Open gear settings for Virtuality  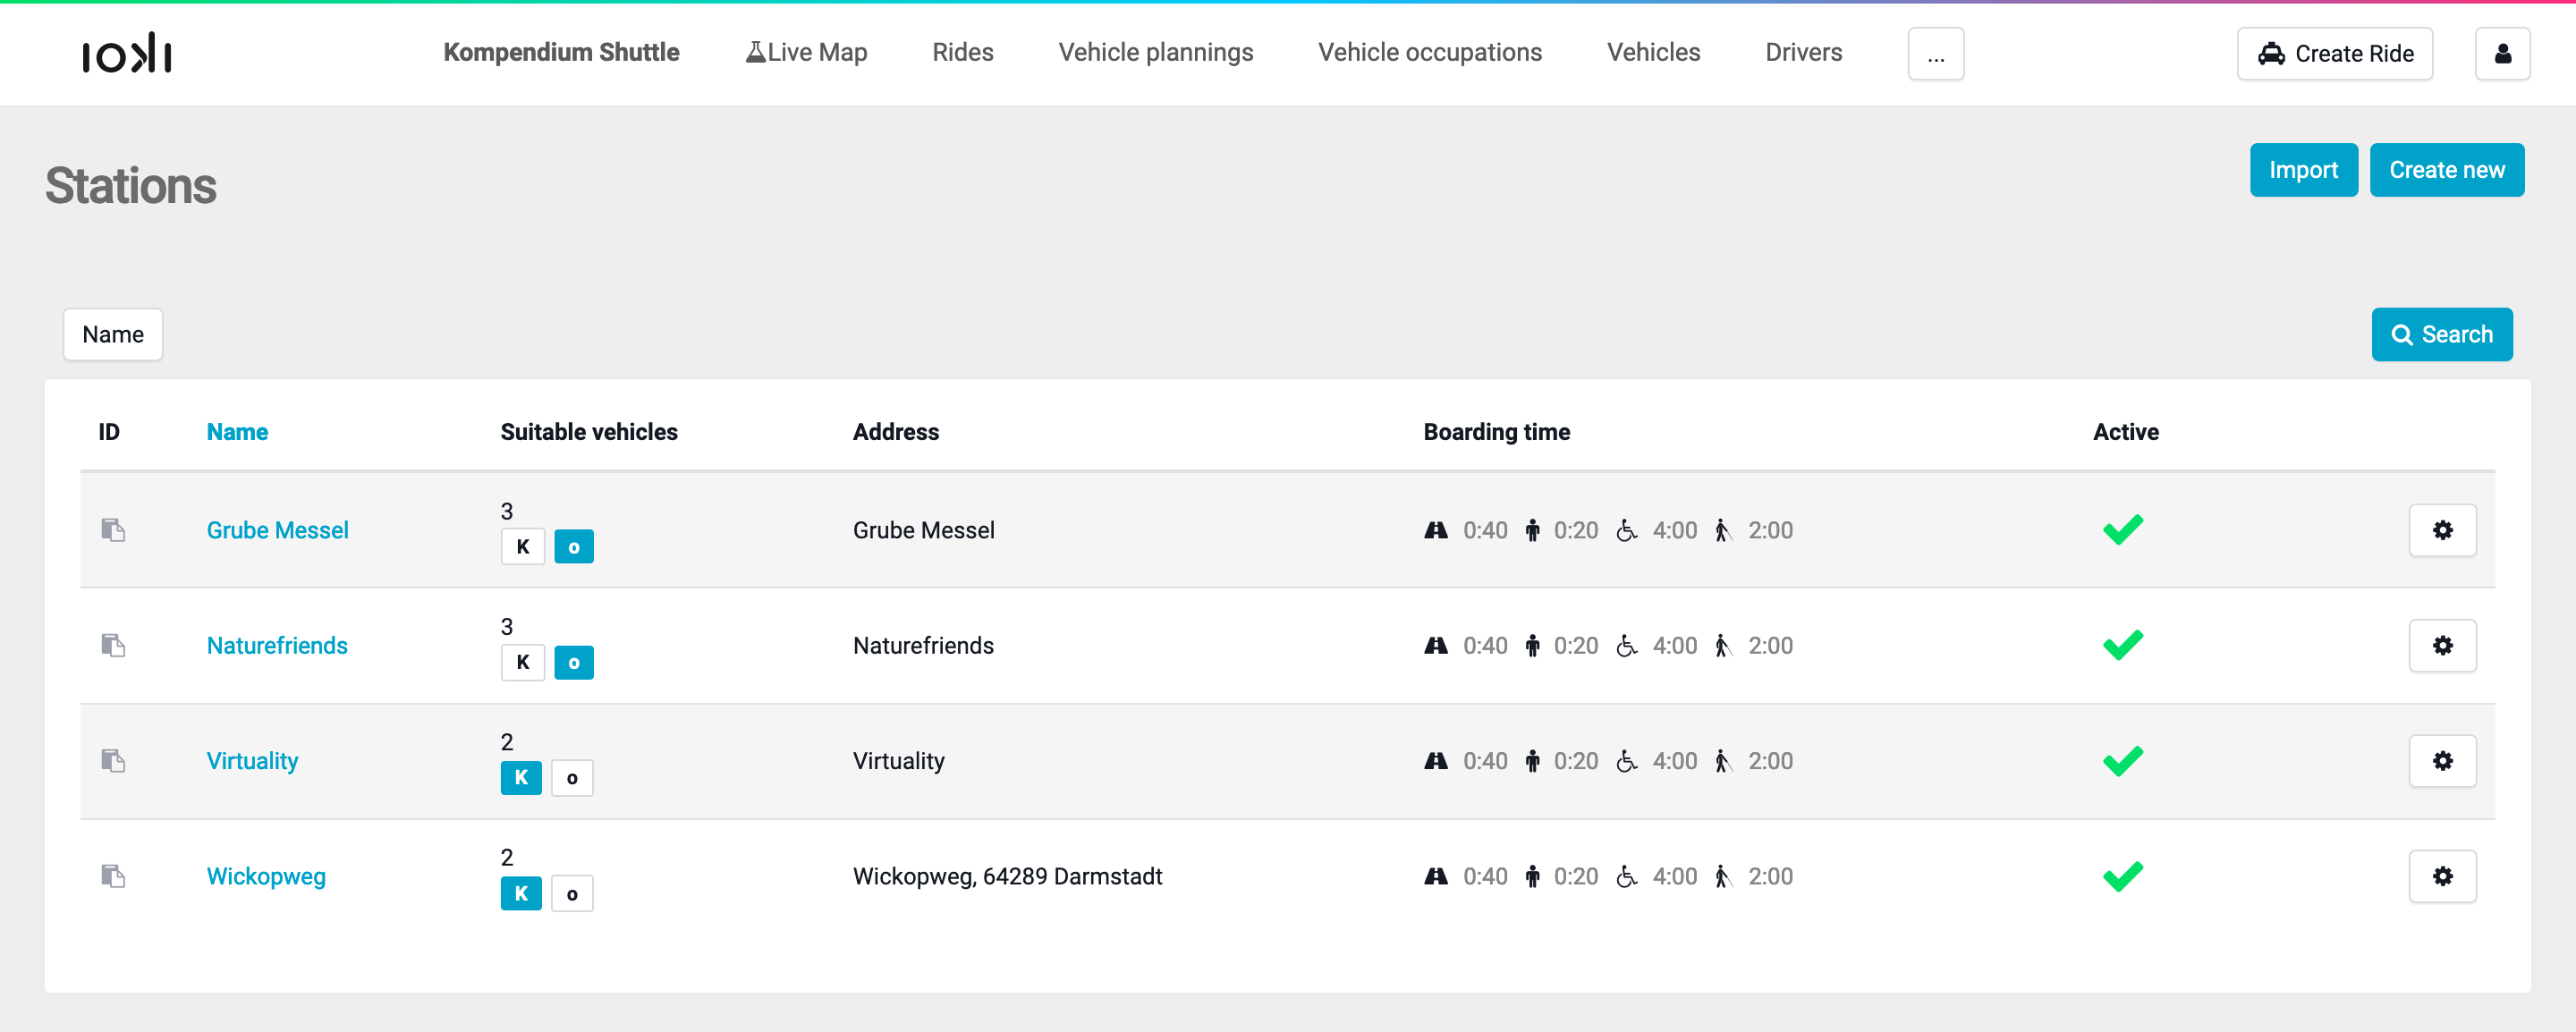click(x=2442, y=761)
